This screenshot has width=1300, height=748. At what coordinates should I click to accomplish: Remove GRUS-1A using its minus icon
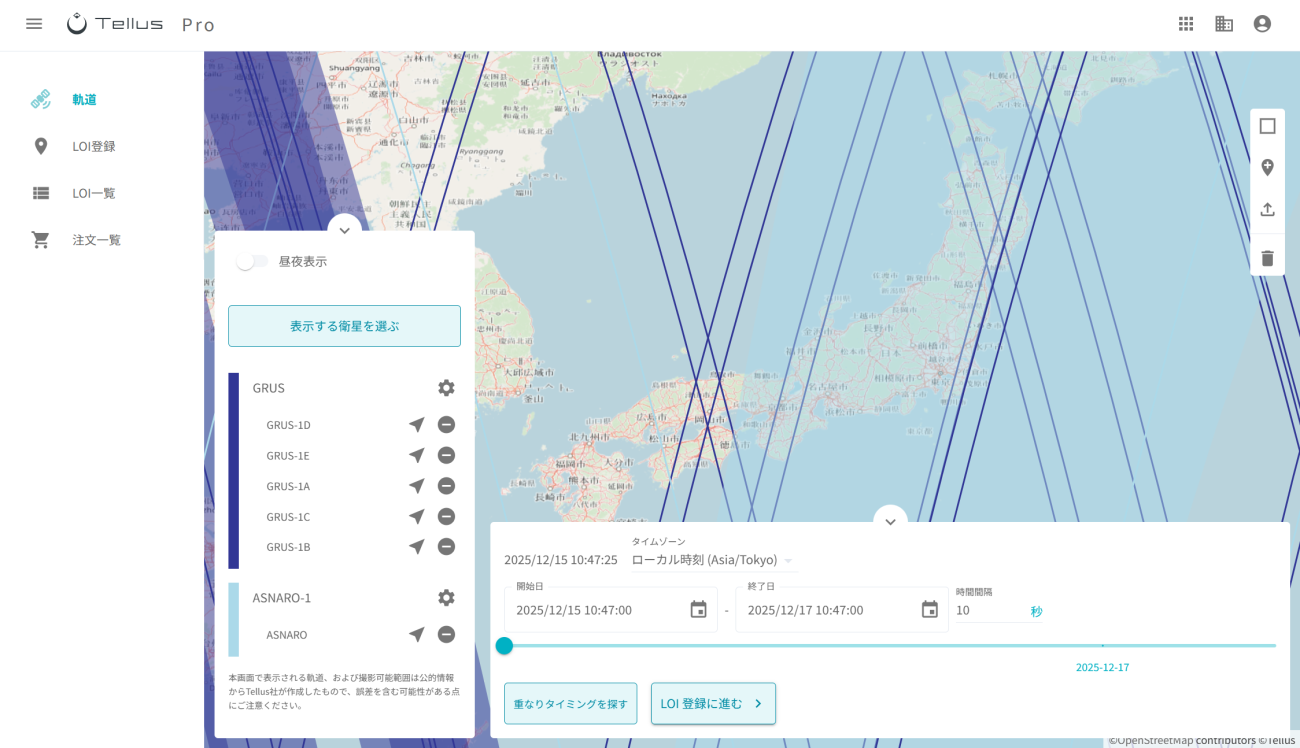[446, 486]
